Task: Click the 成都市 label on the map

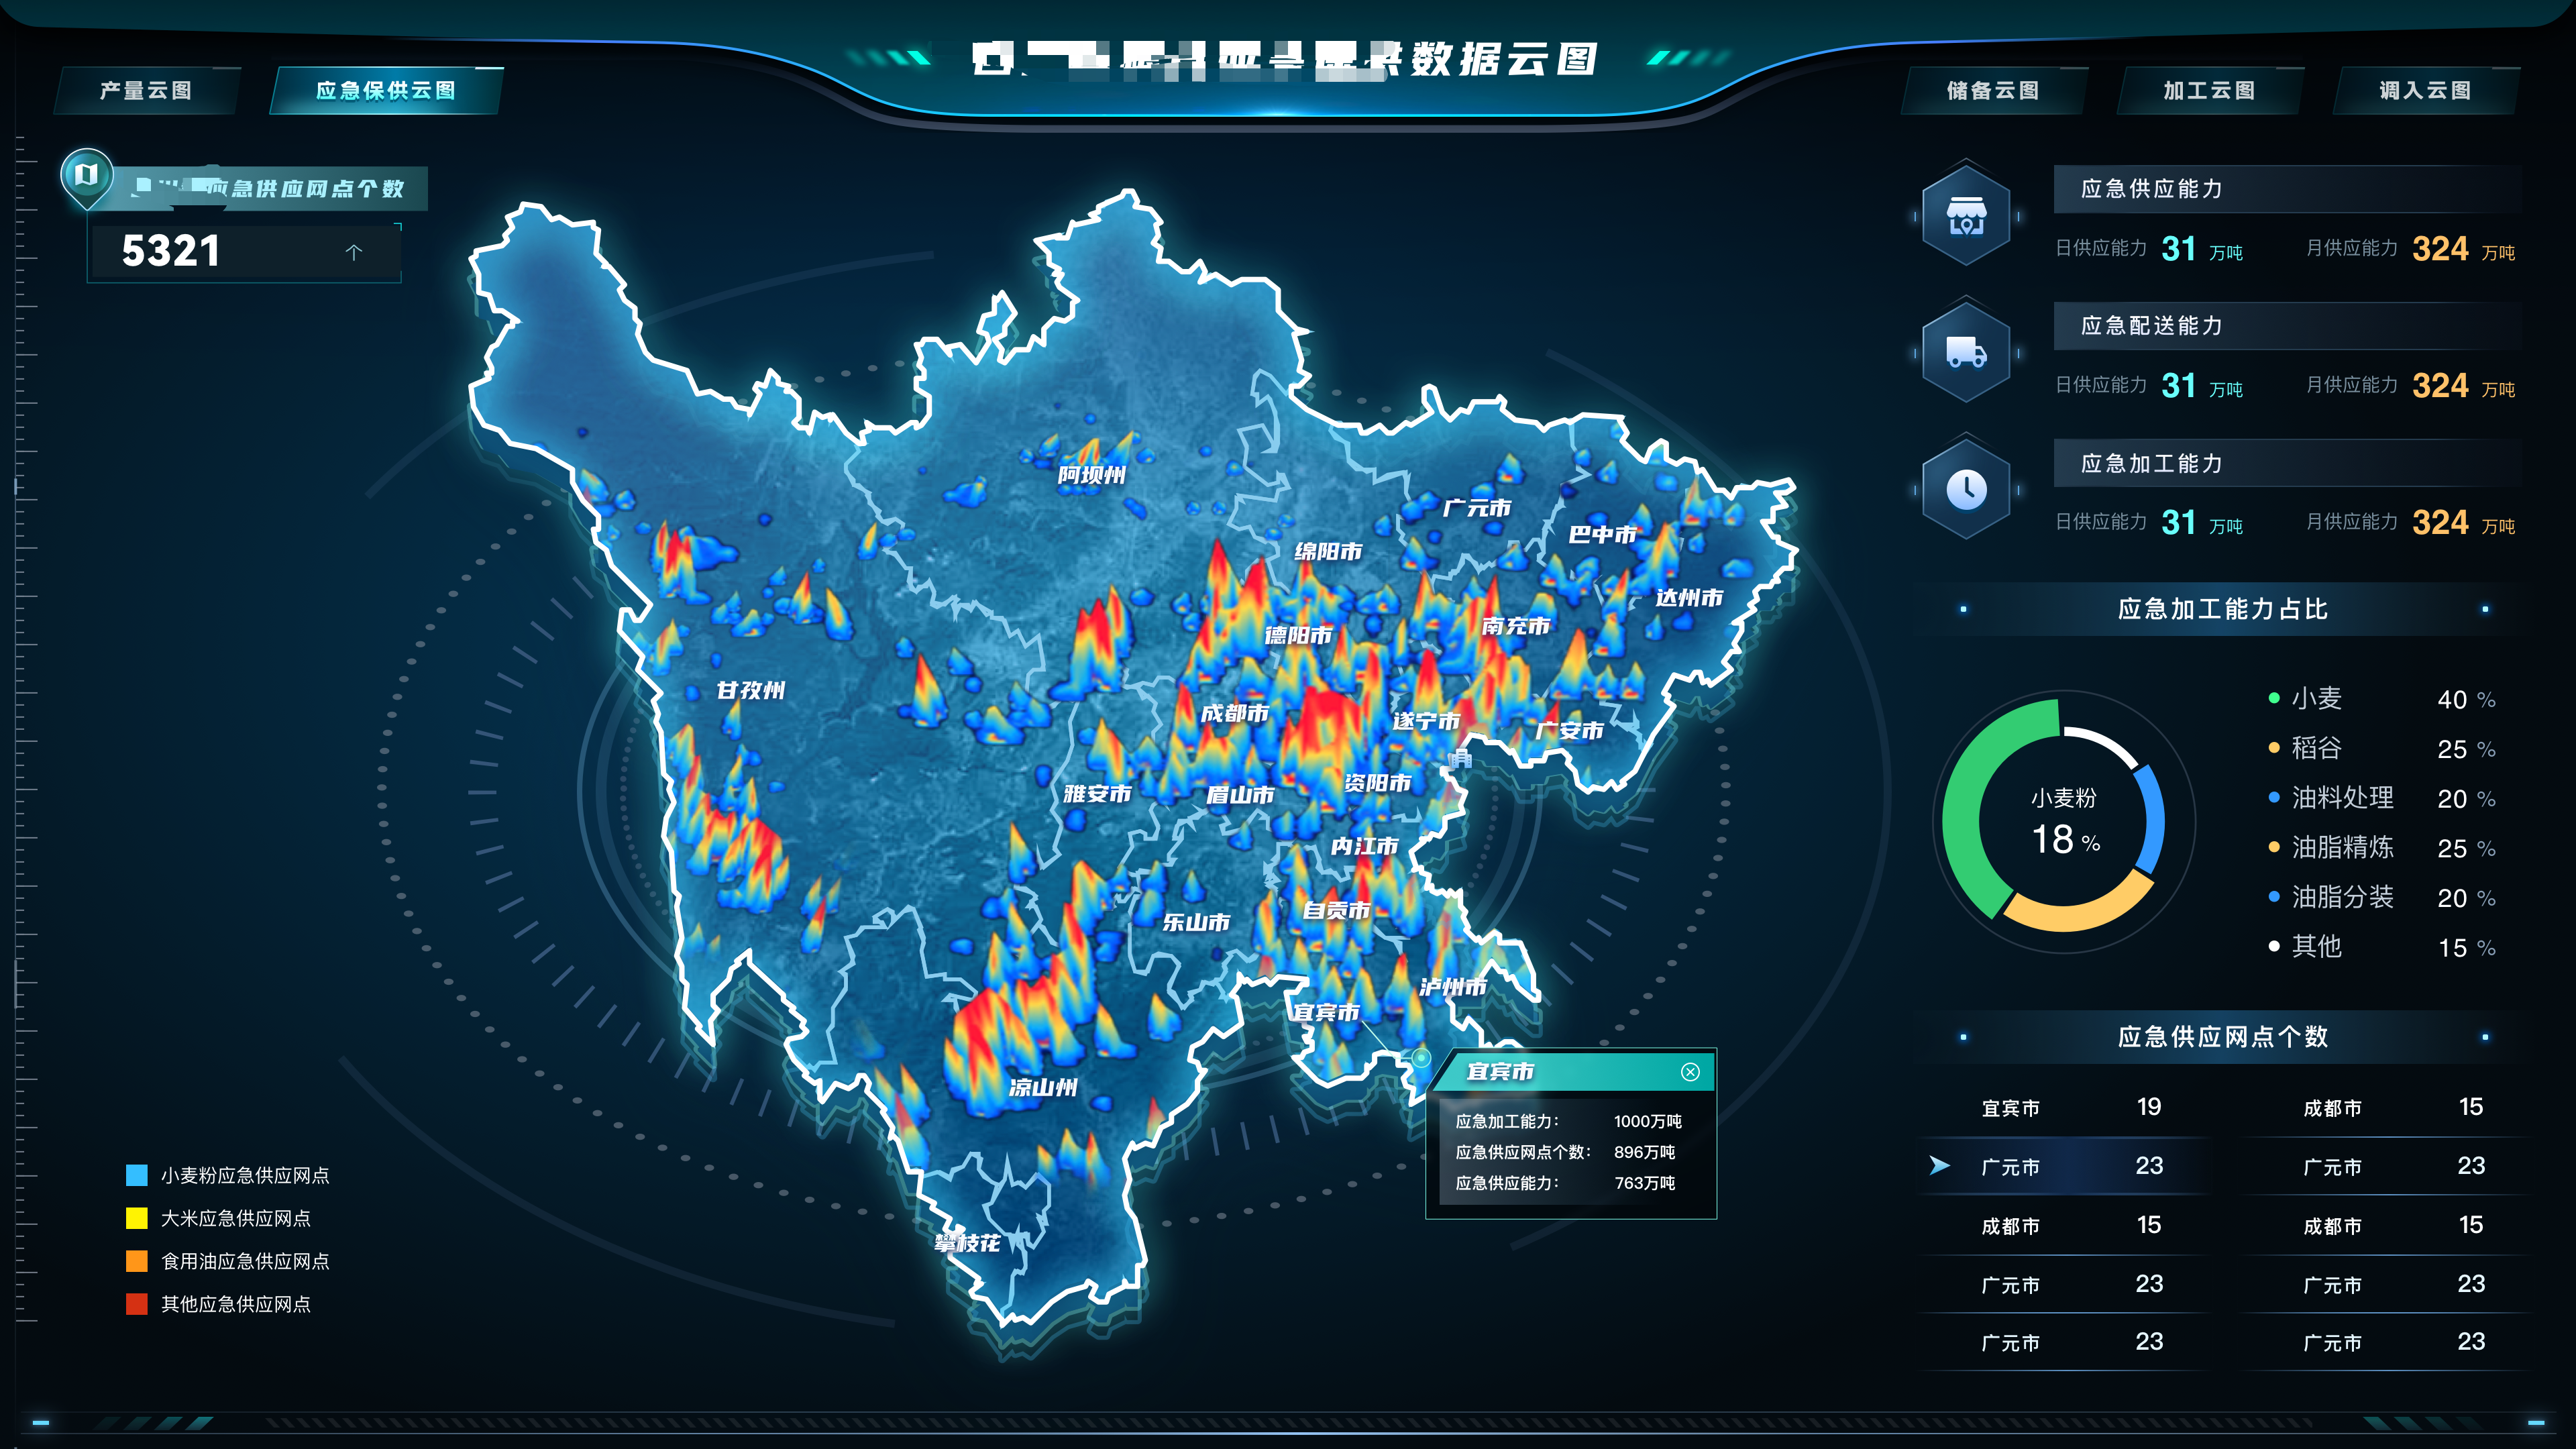Action: pyautogui.click(x=1235, y=714)
